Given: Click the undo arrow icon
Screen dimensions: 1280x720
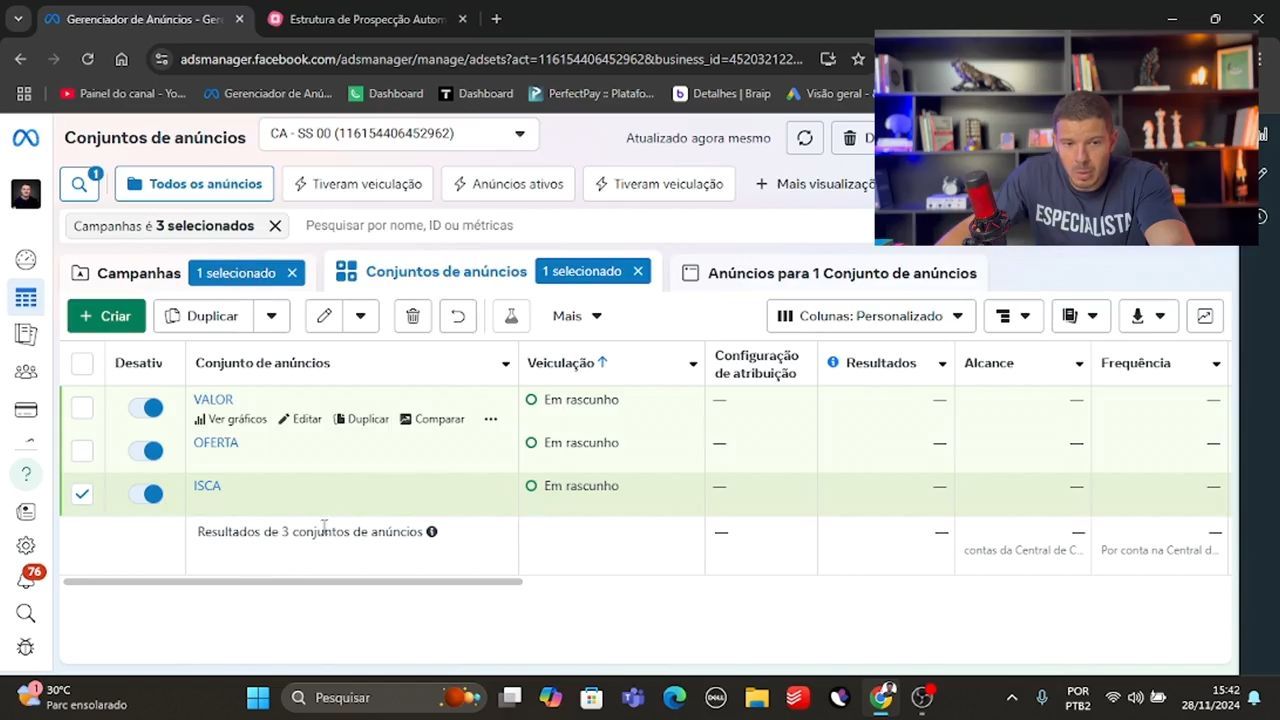Looking at the screenshot, I should [458, 316].
